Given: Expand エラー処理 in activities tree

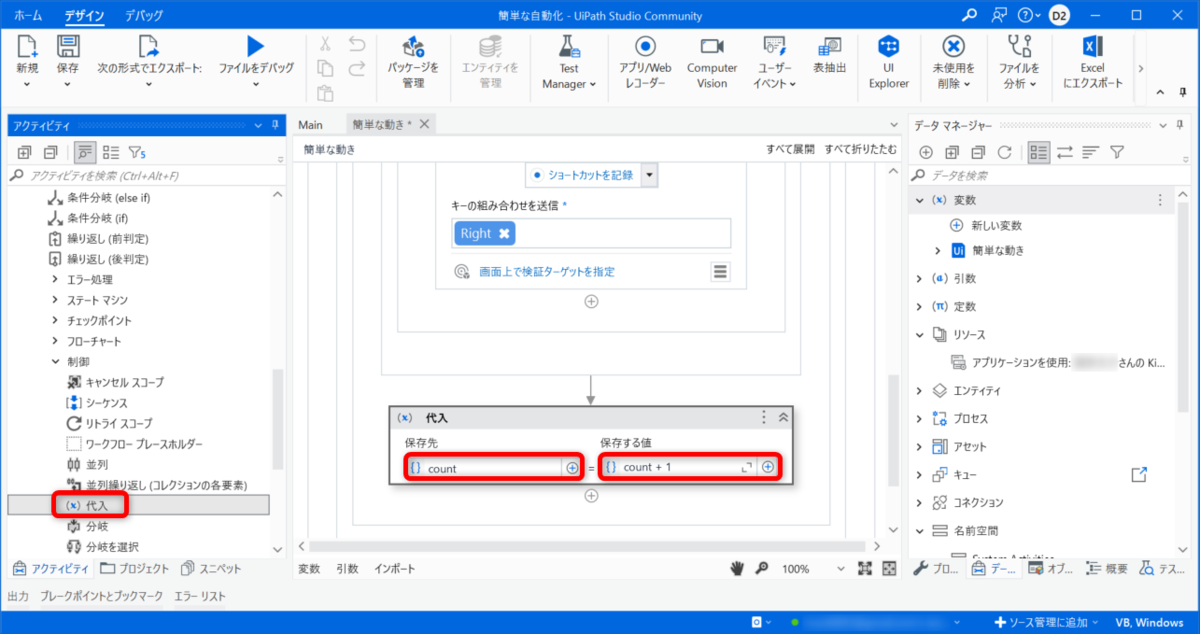Looking at the screenshot, I should click(x=55, y=279).
